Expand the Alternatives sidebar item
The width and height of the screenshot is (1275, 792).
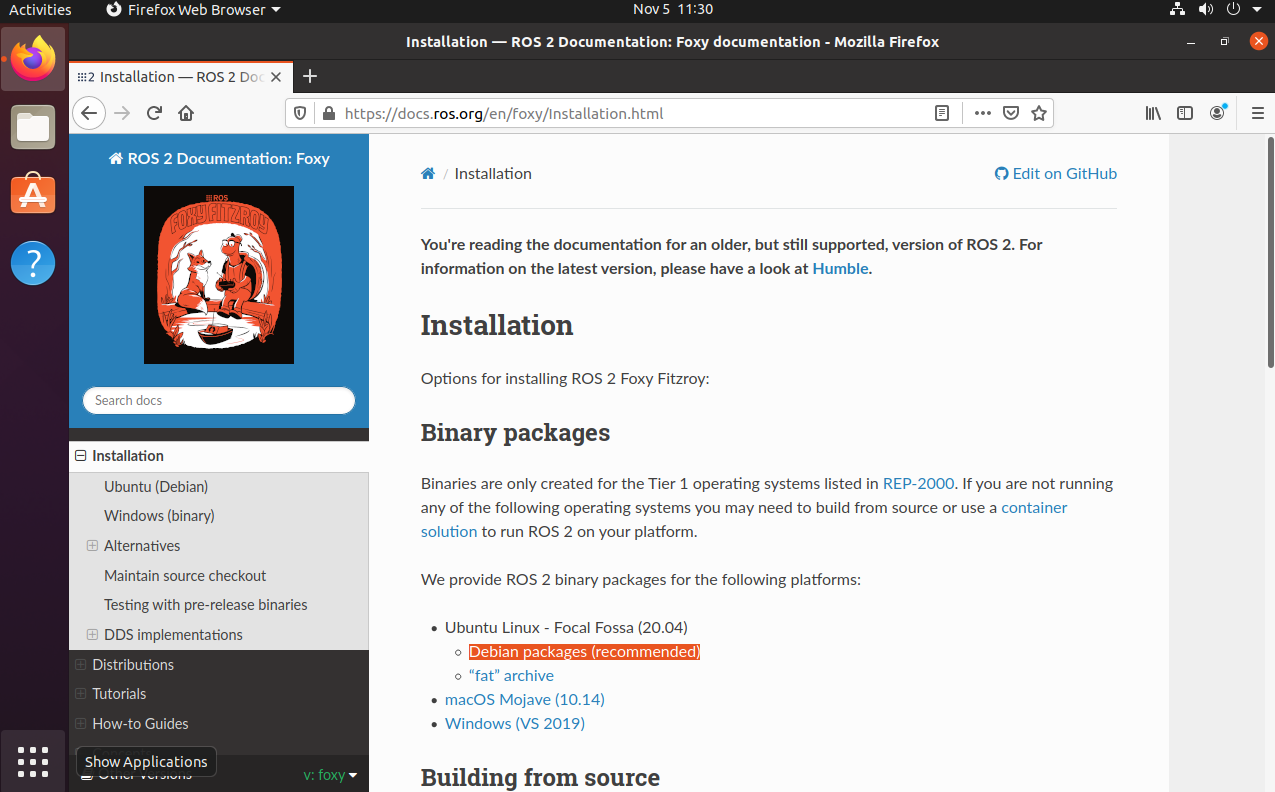pos(92,545)
